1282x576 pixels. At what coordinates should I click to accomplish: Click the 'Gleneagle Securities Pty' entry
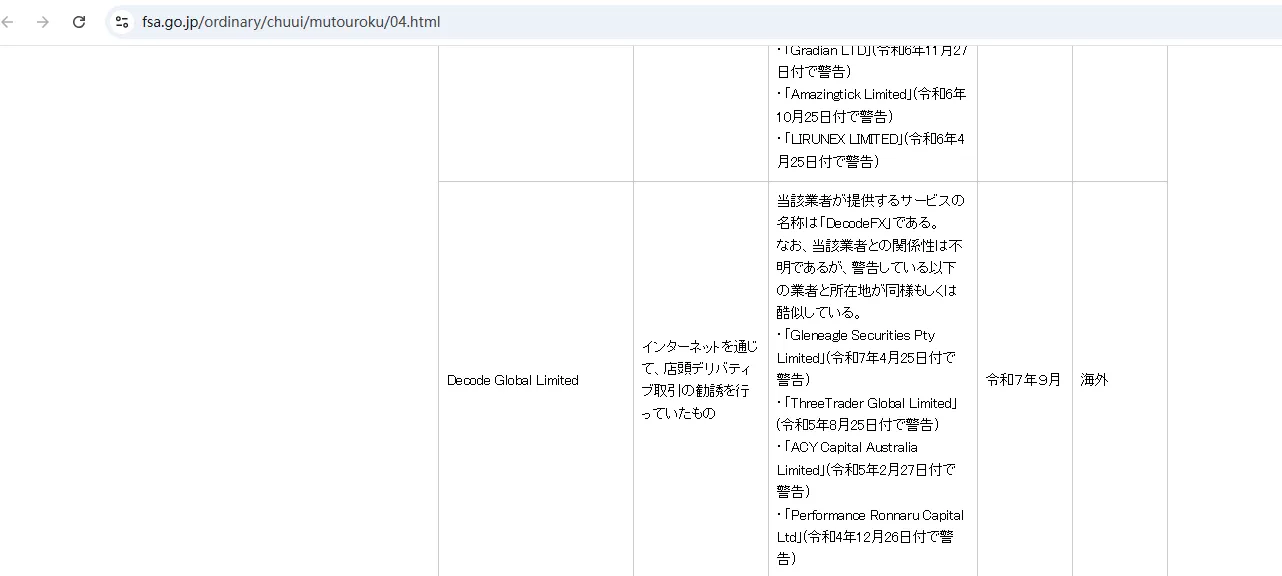point(862,336)
